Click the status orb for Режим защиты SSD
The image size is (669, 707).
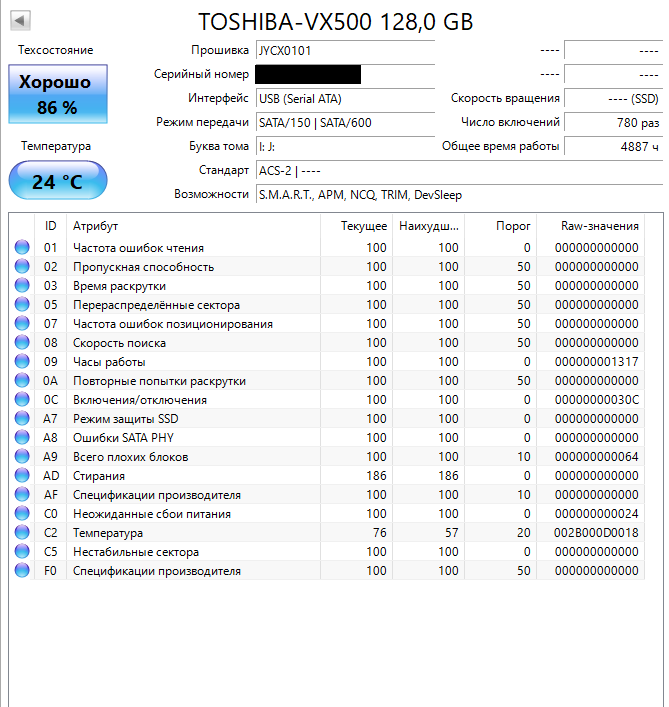tap(22, 418)
